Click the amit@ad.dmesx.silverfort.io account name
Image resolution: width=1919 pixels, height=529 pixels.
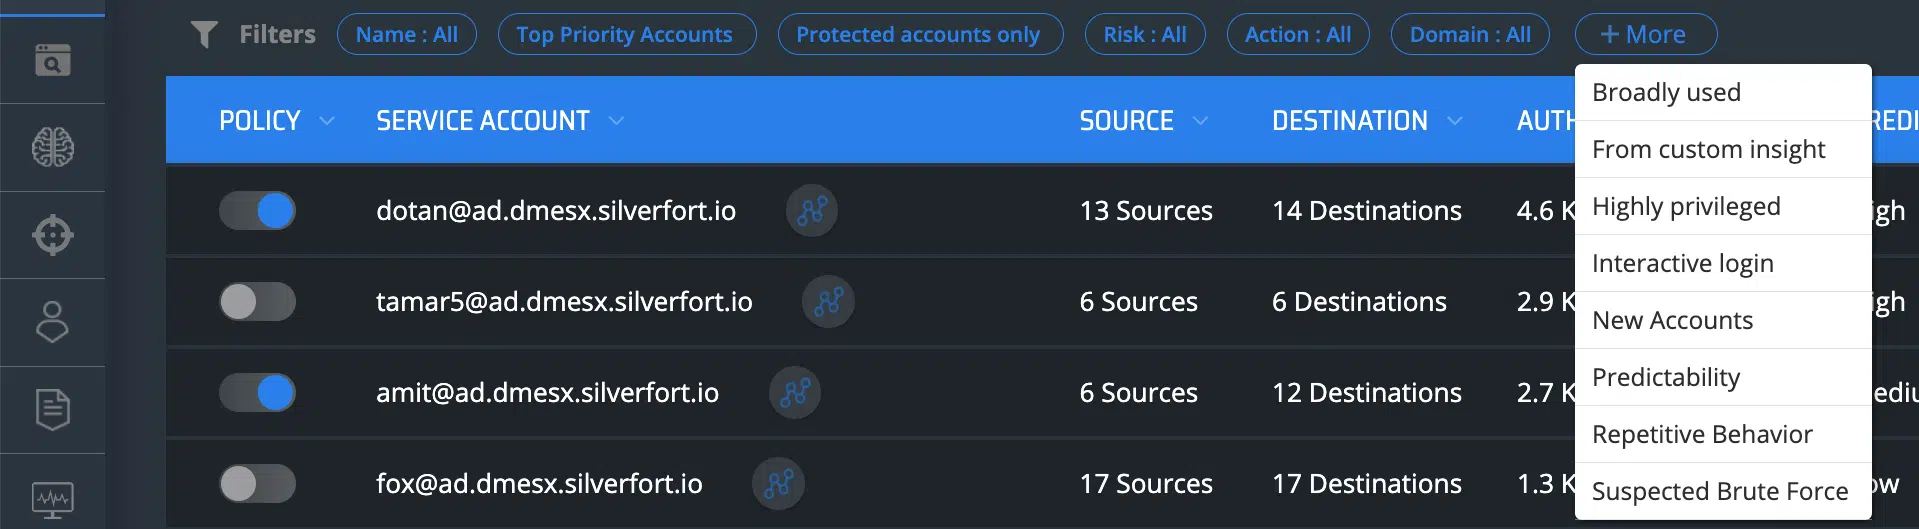[x=547, y=393]
